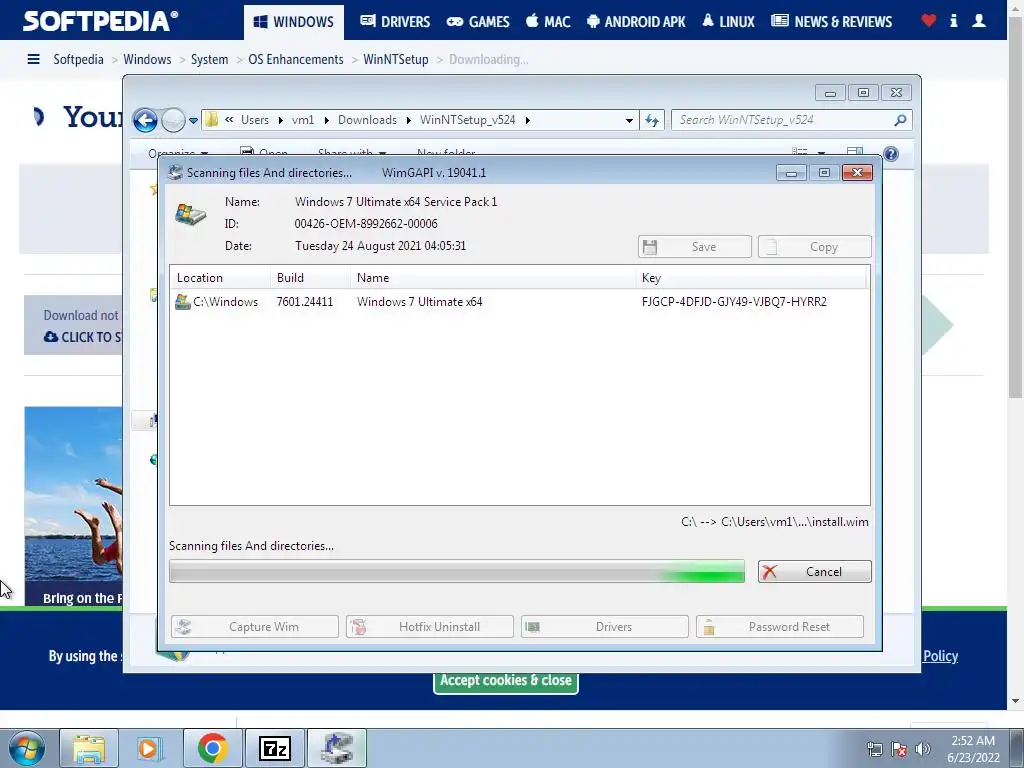Click the Linux penguin icon on Softpedia
Viewport: 1024px width, 768px height.
[708, 20]
